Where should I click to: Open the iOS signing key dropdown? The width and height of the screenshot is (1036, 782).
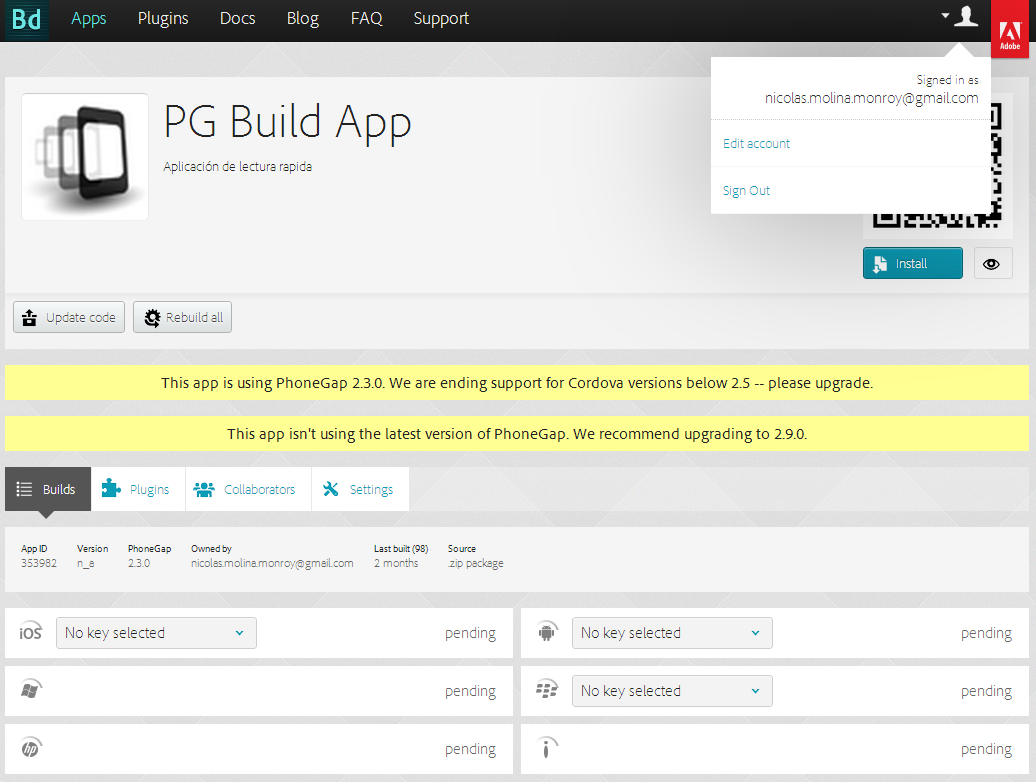pyautogui.click(x=157, y=633)
